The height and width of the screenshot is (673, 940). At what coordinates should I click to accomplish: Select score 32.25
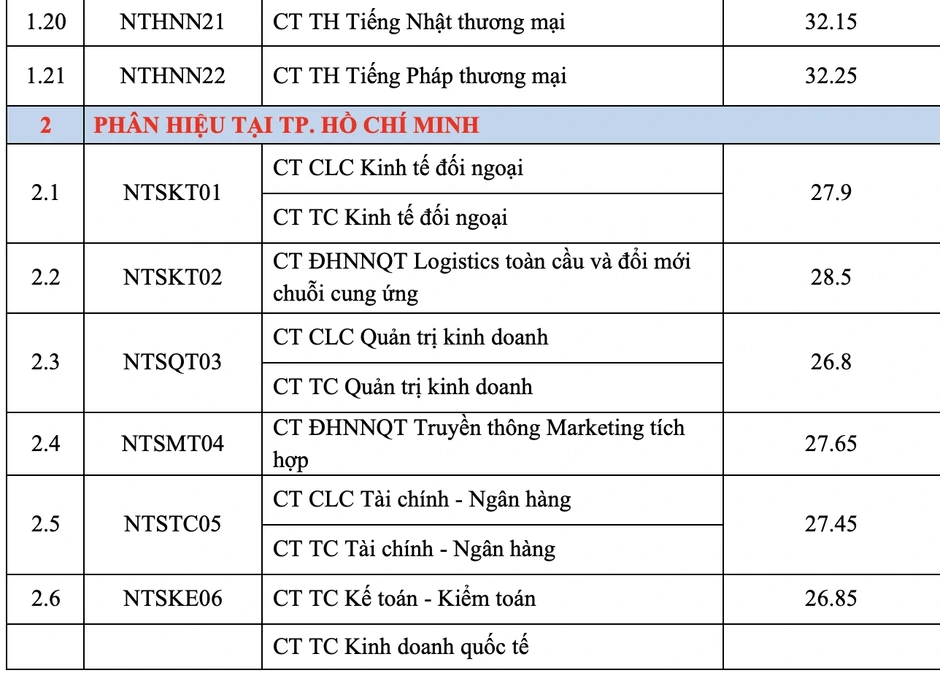(x=830, y=76)
